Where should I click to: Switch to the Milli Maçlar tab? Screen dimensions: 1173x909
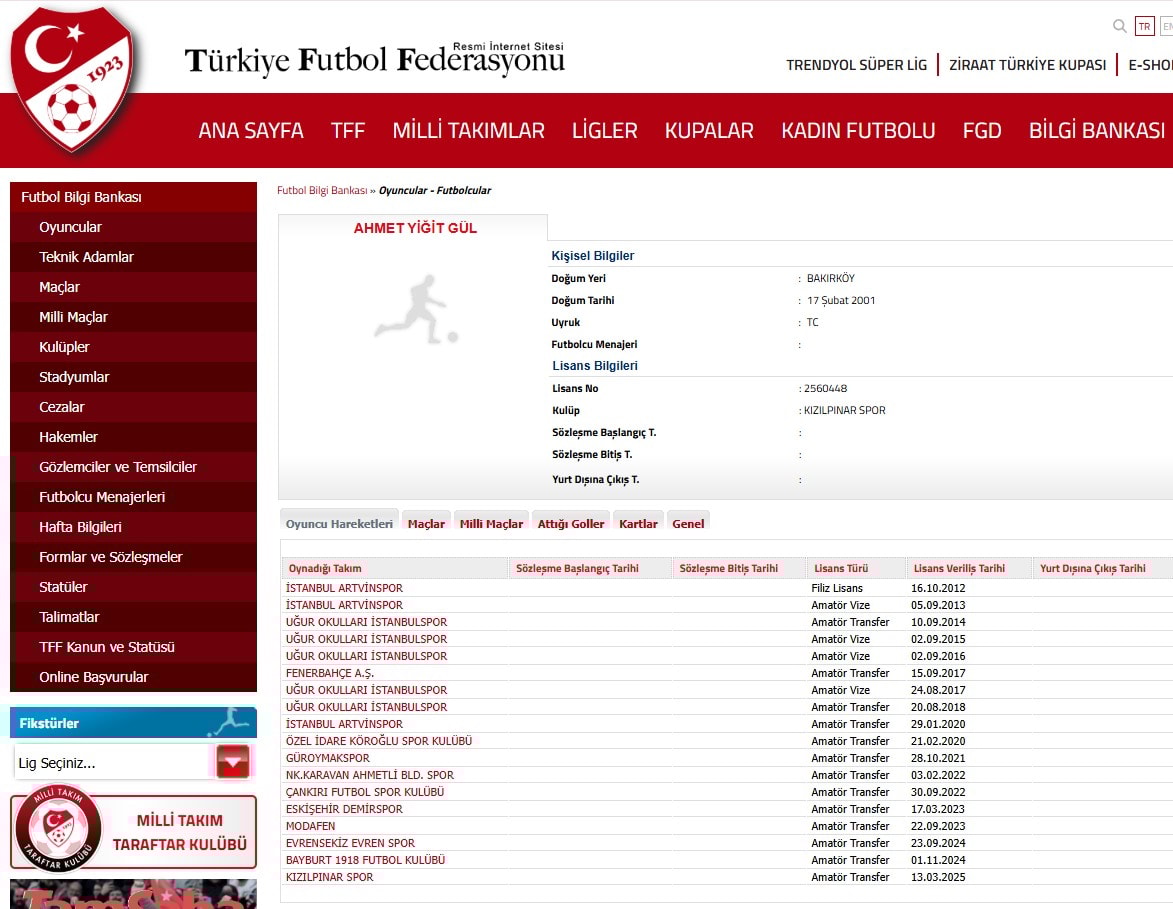[491, 523]
